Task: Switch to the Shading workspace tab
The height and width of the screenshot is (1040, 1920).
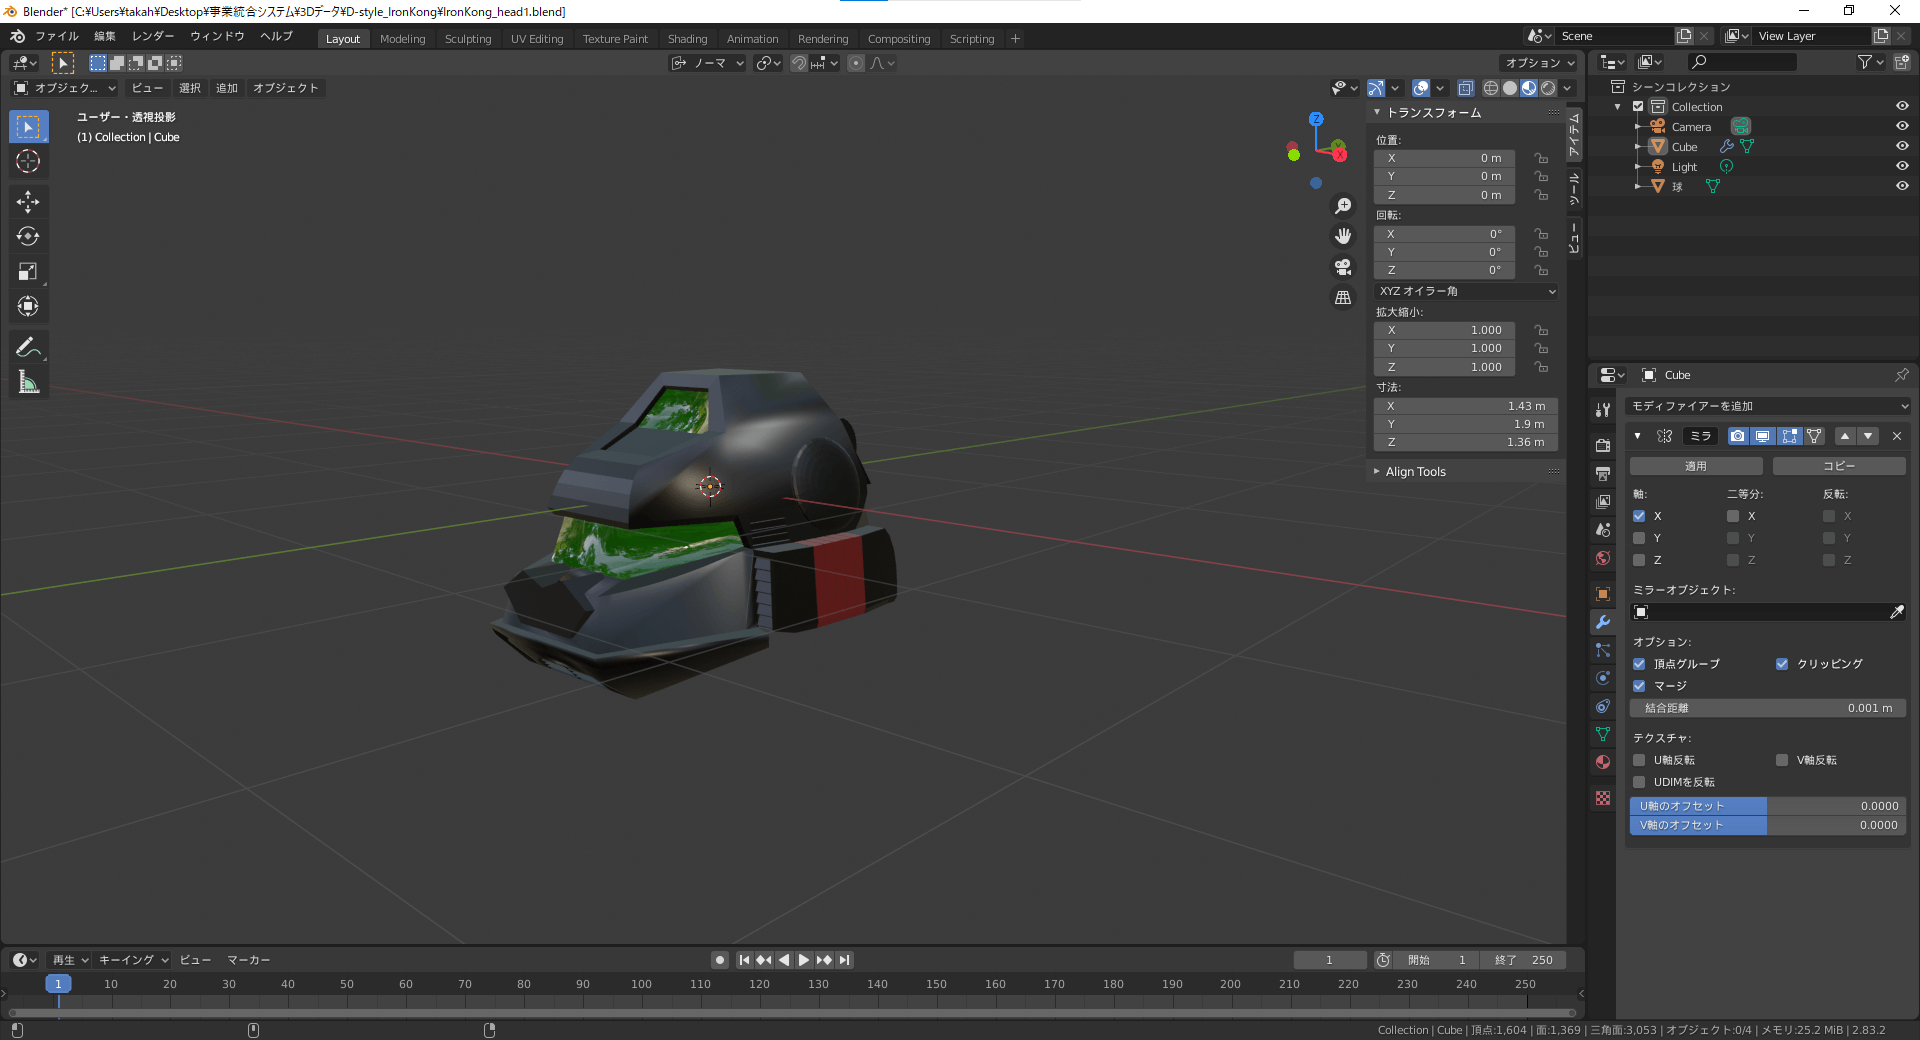Action: click(x=688, y=38)
